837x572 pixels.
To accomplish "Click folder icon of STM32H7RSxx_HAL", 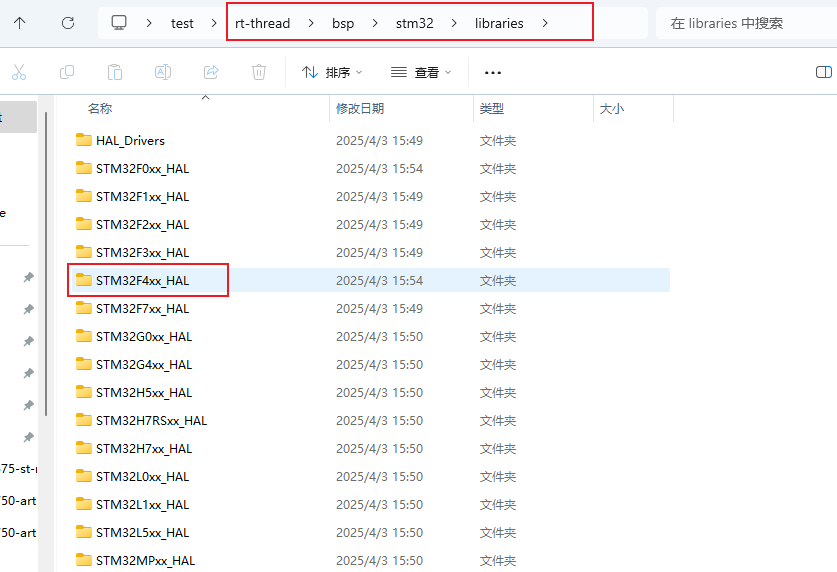I will 84,420.
